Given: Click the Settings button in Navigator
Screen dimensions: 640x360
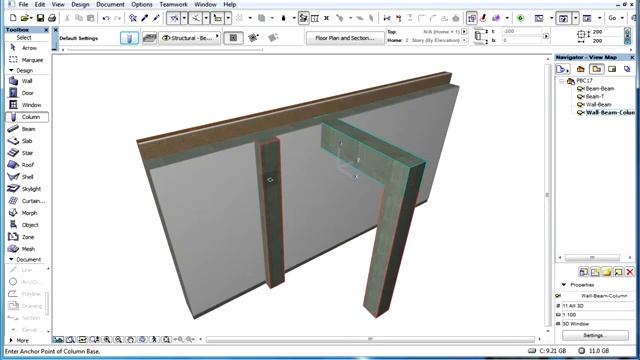Looking at the screenshot, I should pyautogui.click(x=595, y=336).
